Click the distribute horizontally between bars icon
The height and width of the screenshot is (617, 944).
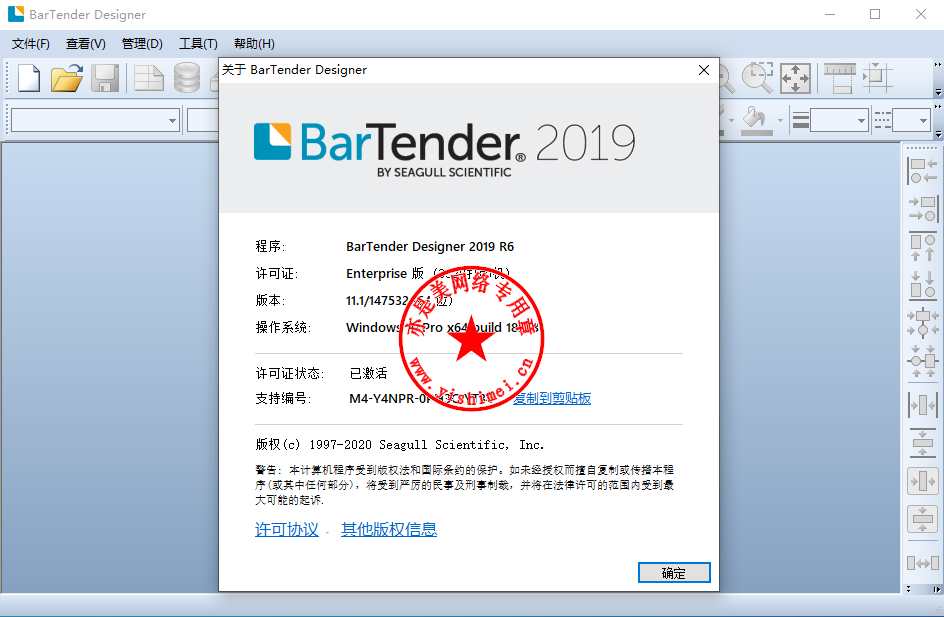[922, 405]
